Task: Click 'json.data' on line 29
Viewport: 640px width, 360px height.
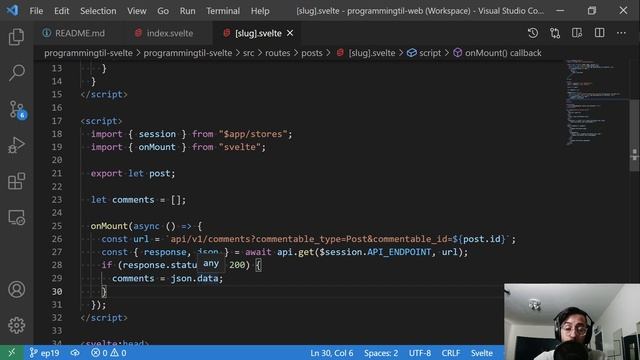Action: (194, 278)
